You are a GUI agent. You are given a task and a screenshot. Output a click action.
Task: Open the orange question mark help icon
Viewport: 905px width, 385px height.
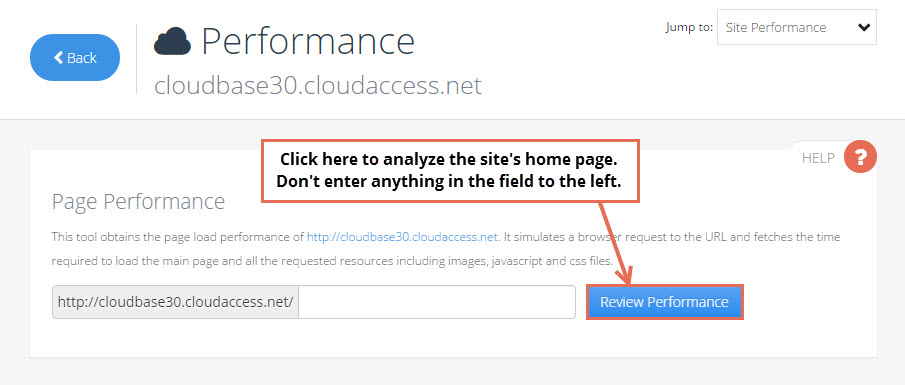point(860,156)
